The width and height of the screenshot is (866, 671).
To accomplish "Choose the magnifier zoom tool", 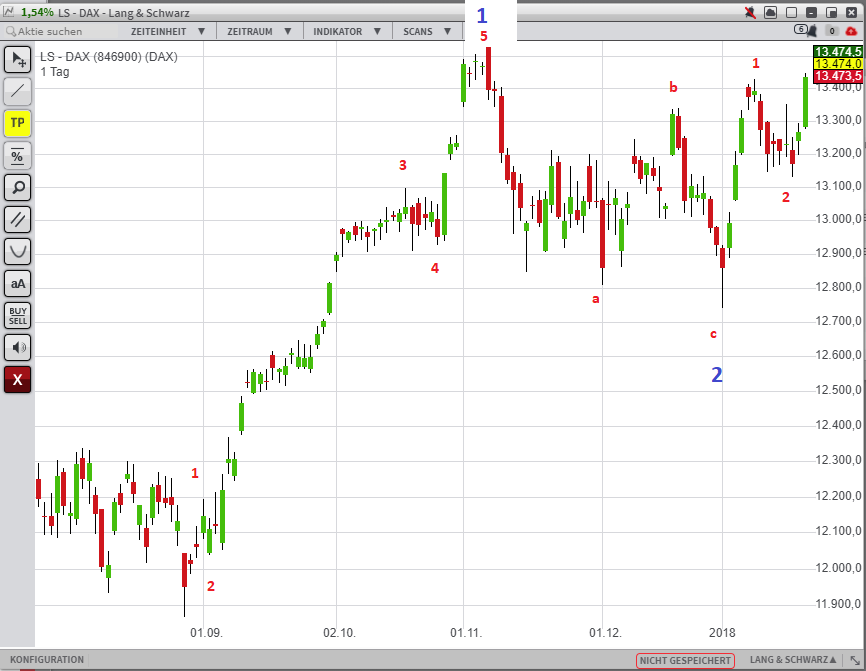I will 18,188.
